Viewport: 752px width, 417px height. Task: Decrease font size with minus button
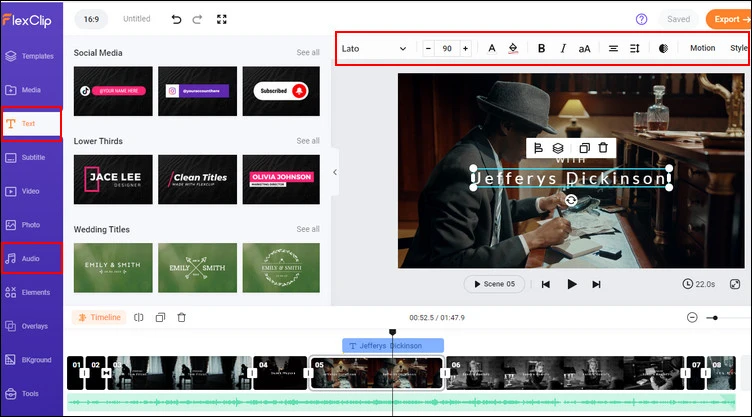point(428,48)
